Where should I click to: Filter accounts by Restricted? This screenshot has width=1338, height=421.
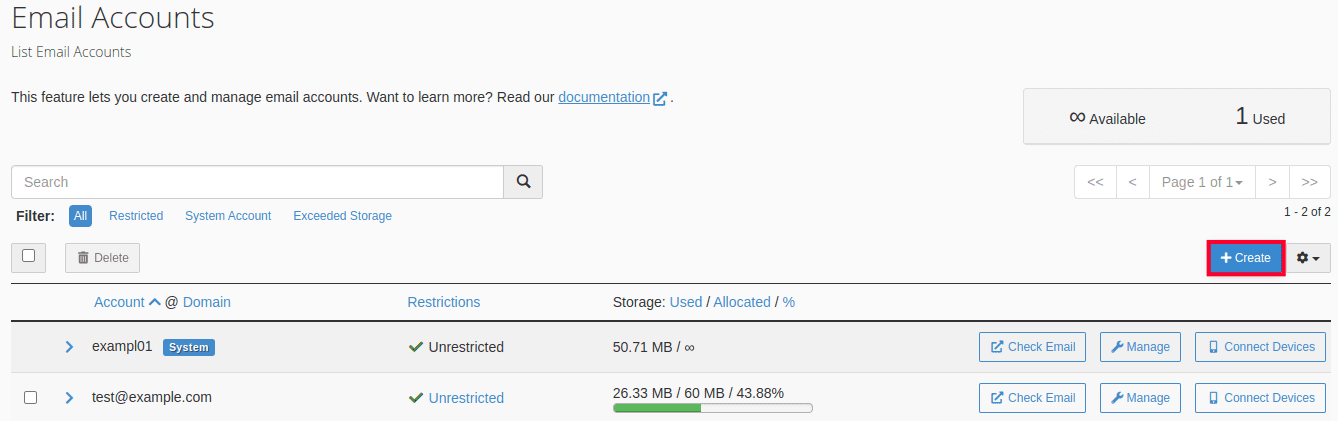point(136,216)
